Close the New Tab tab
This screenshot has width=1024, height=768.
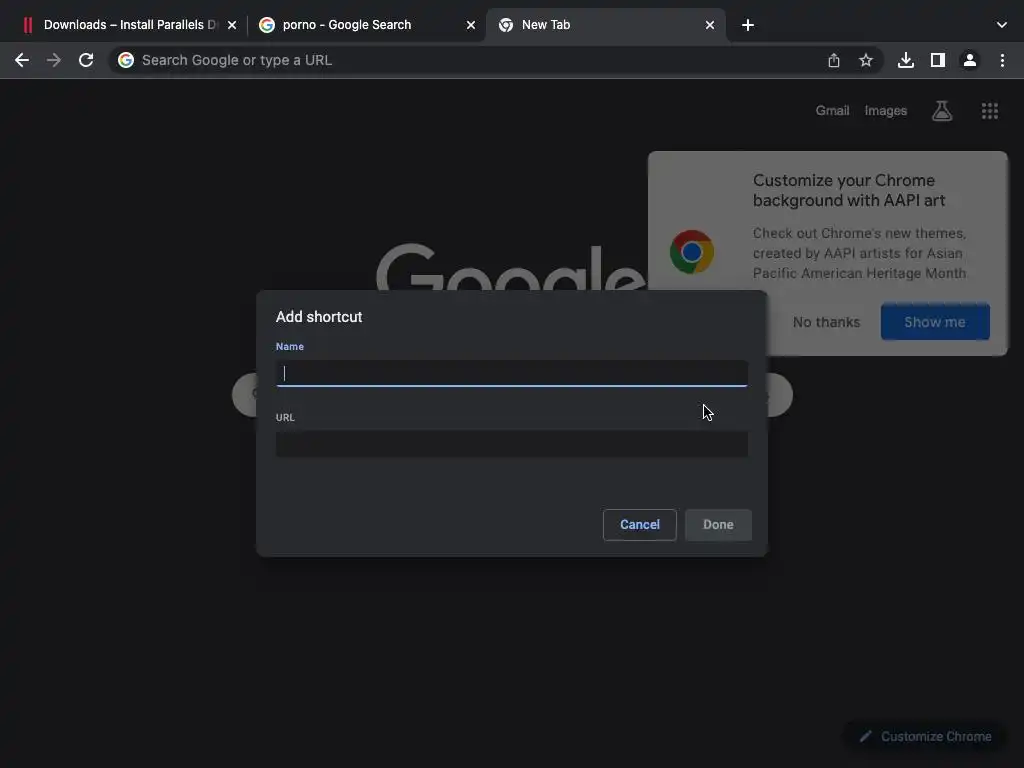tap(710, 25)
